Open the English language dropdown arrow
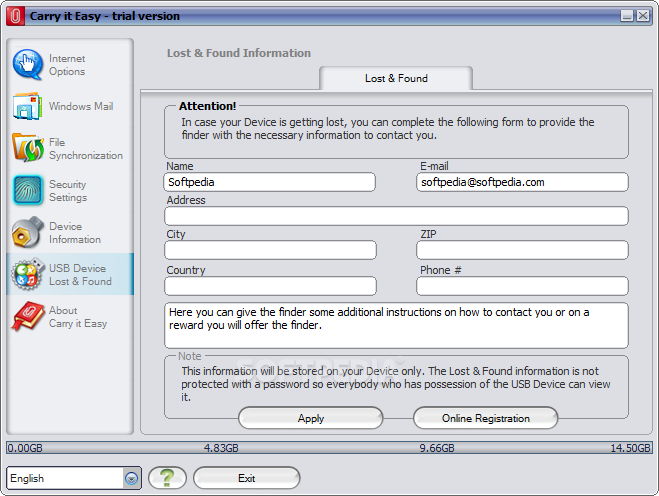This screenshot has height=496, width=659. pos(132,478)
